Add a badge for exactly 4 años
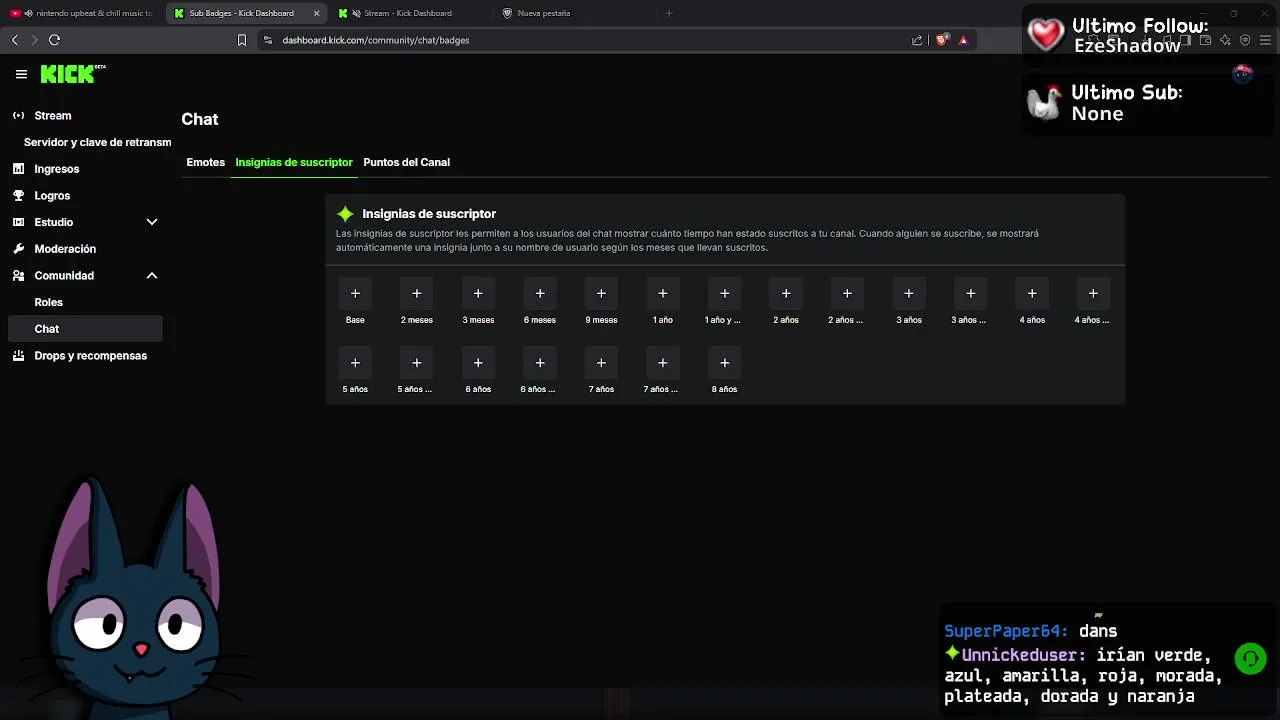Image resolution: width=1280 pixels, height=720 pixels. pos(1032,293)
